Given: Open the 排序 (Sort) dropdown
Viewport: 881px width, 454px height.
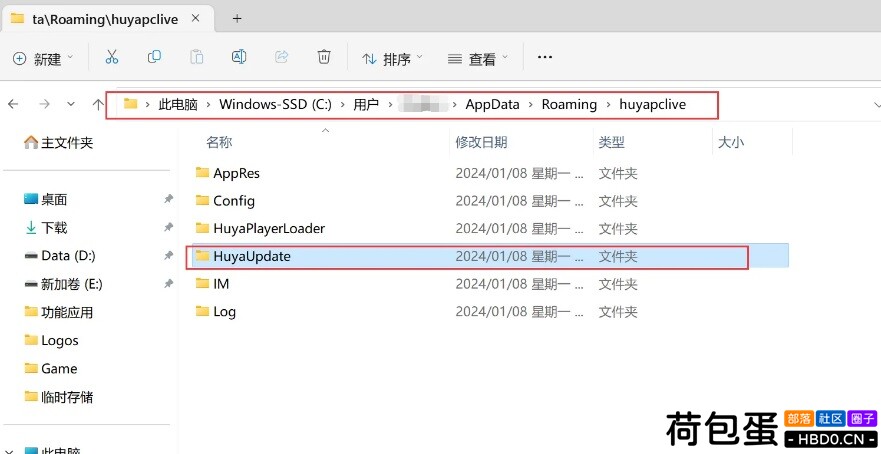Looking at the screenshot, I should pyautogui.click(x=393, y=58).
